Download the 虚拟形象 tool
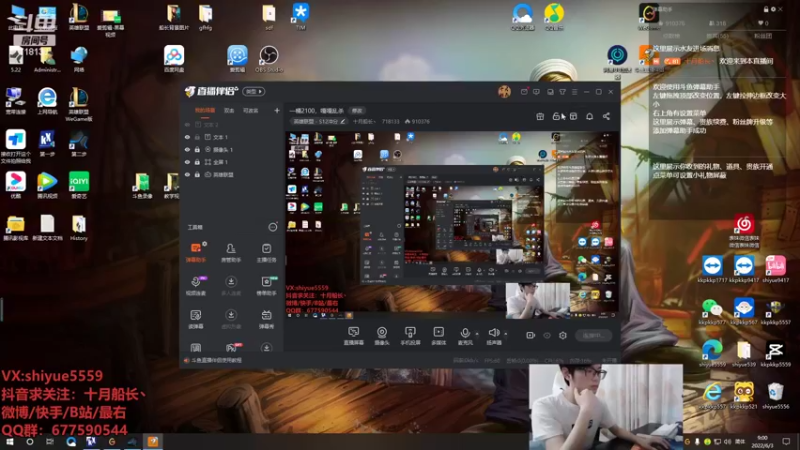This screenshot has height=450, width=800. pos(231,319)
